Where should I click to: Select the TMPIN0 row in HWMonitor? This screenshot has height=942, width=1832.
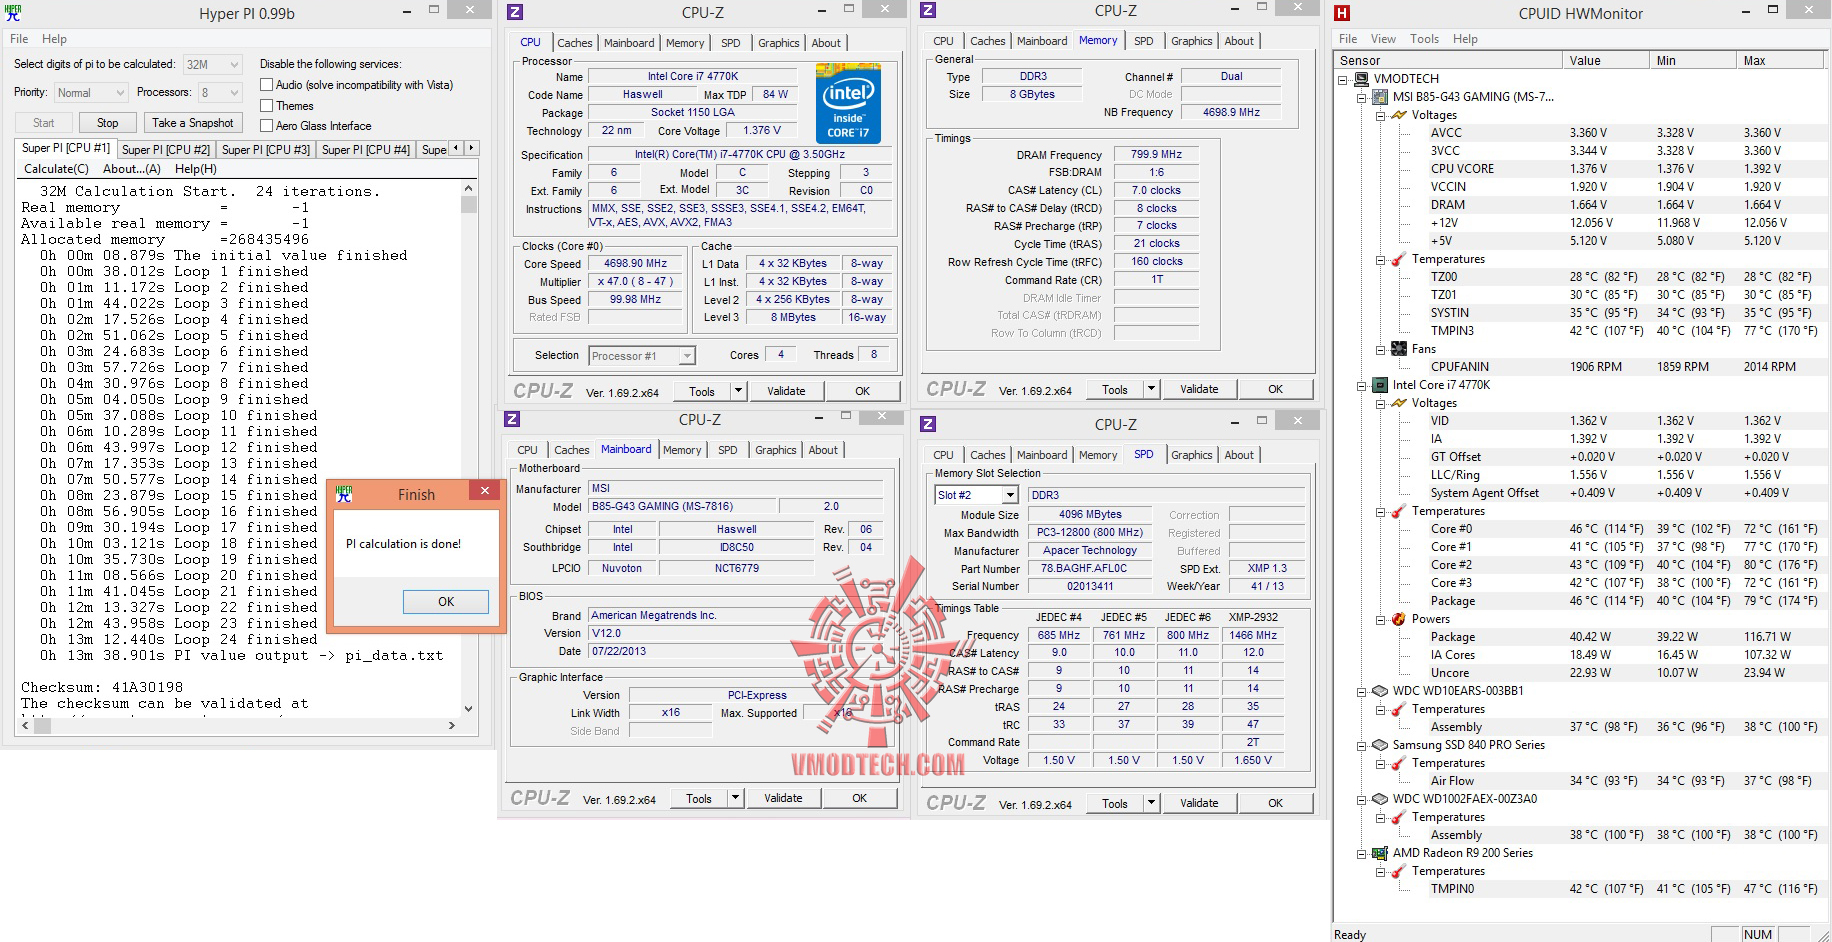click(1626, 889)
